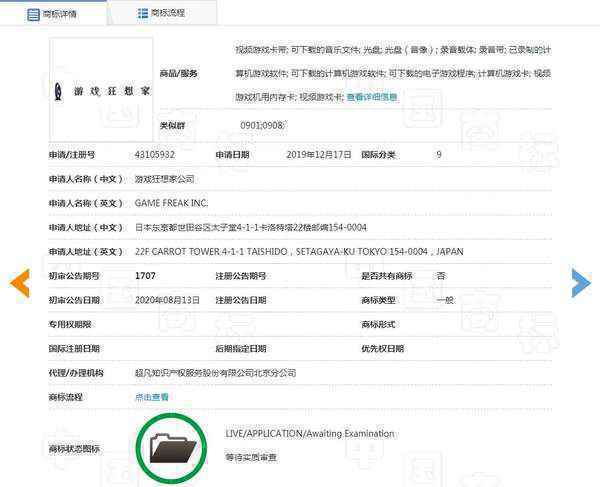Click the 商标状态图标 label
The height and width of the screenshot is (487, 600).
pos(74,448)
